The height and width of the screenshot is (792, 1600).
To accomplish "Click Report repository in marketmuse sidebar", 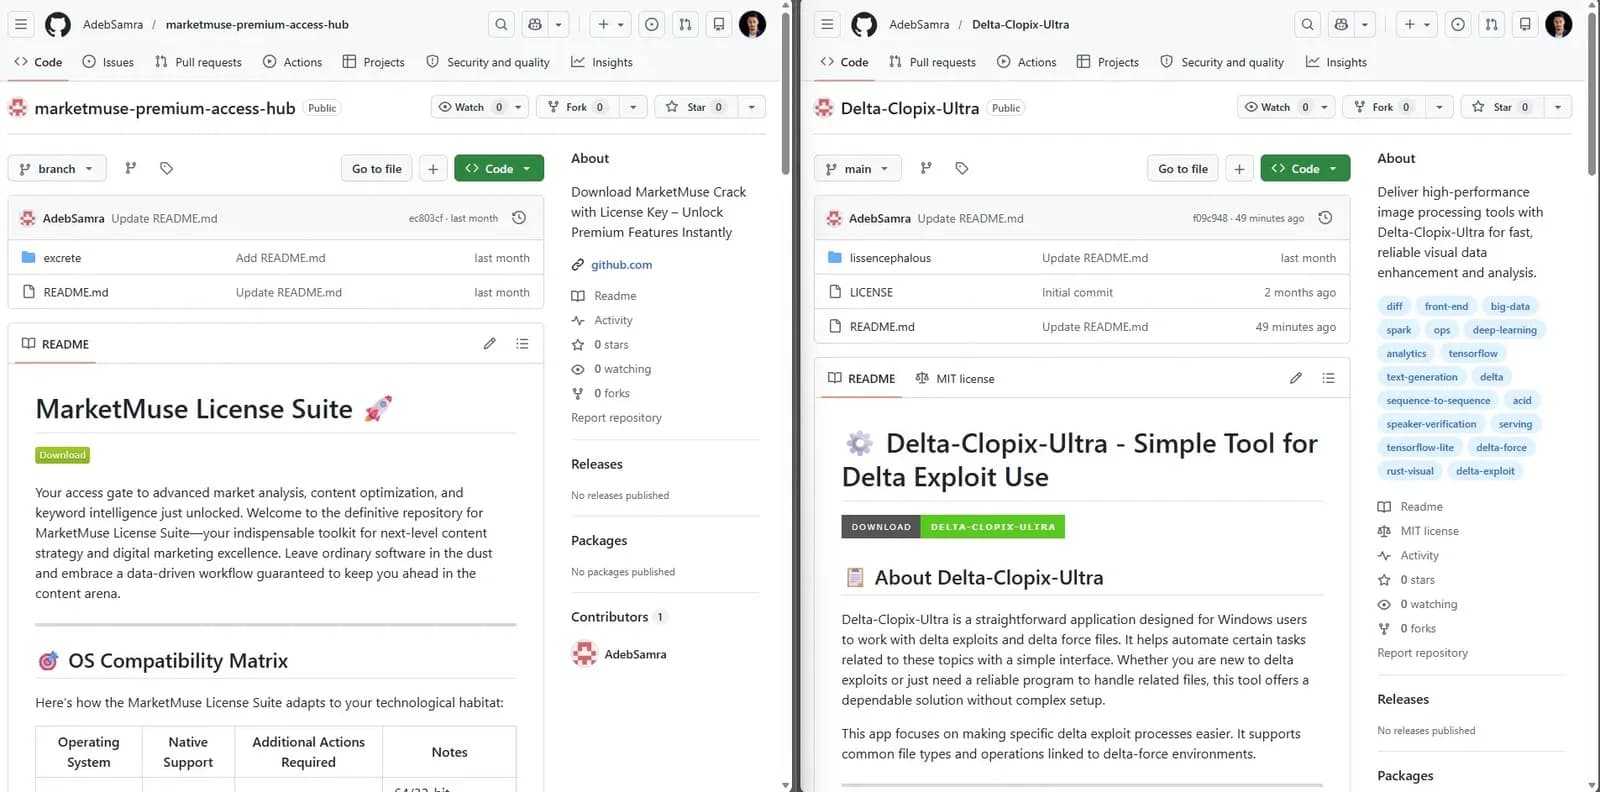I will 616,418.
